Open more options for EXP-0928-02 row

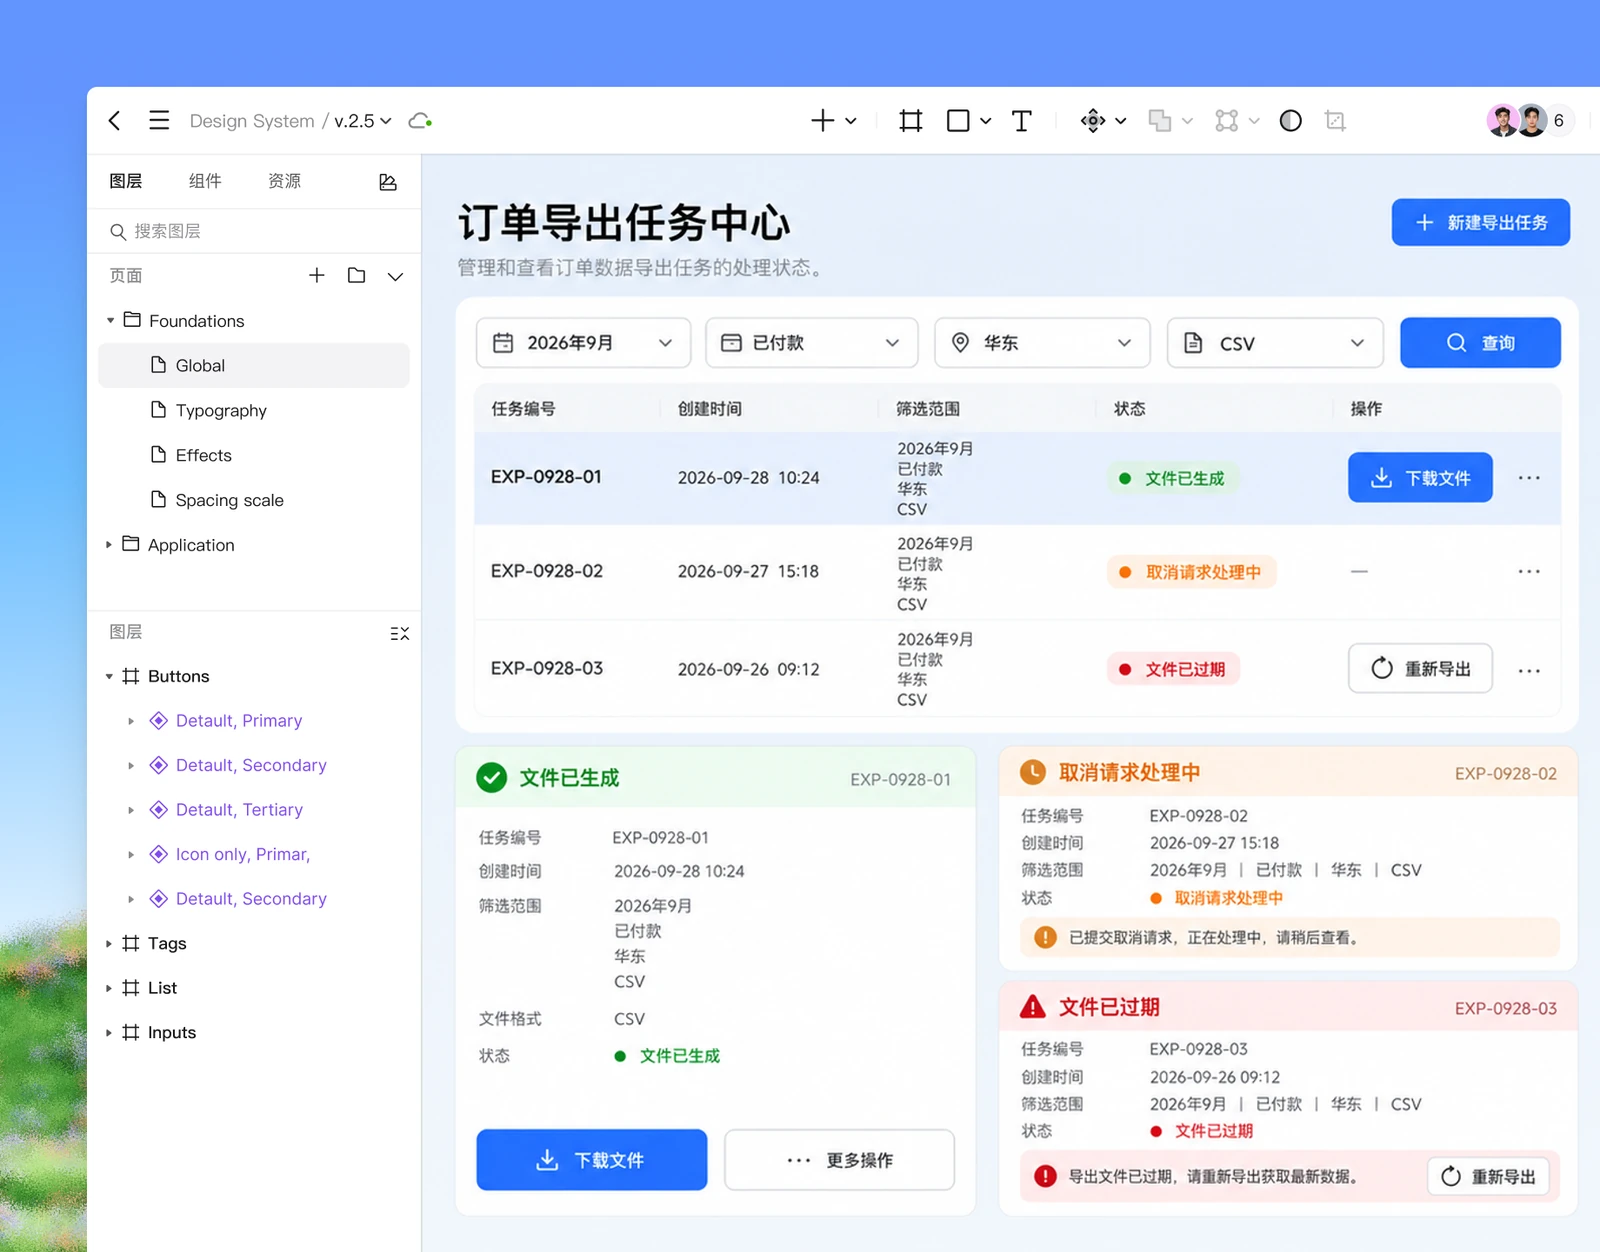pyautogui.click(x=1529, y=572)
